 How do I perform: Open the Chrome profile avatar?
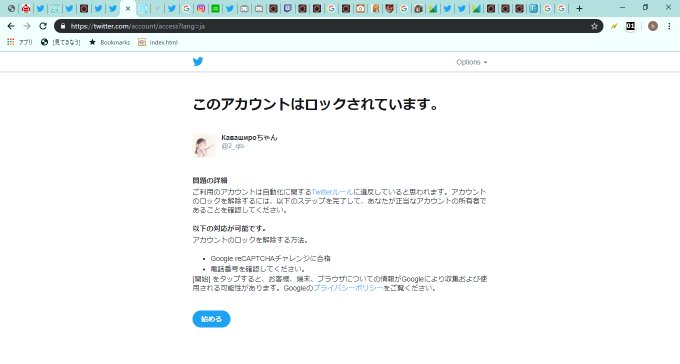click(653, 26)
